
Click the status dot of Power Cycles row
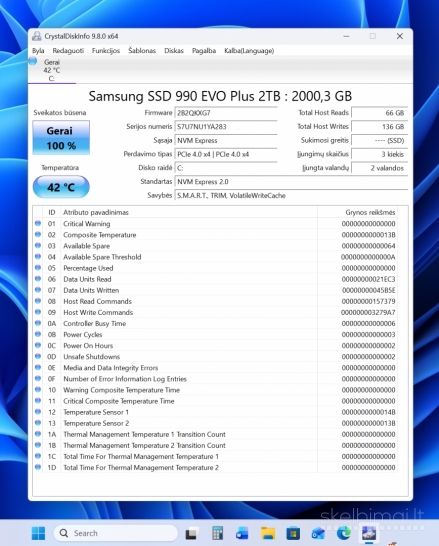38,334
